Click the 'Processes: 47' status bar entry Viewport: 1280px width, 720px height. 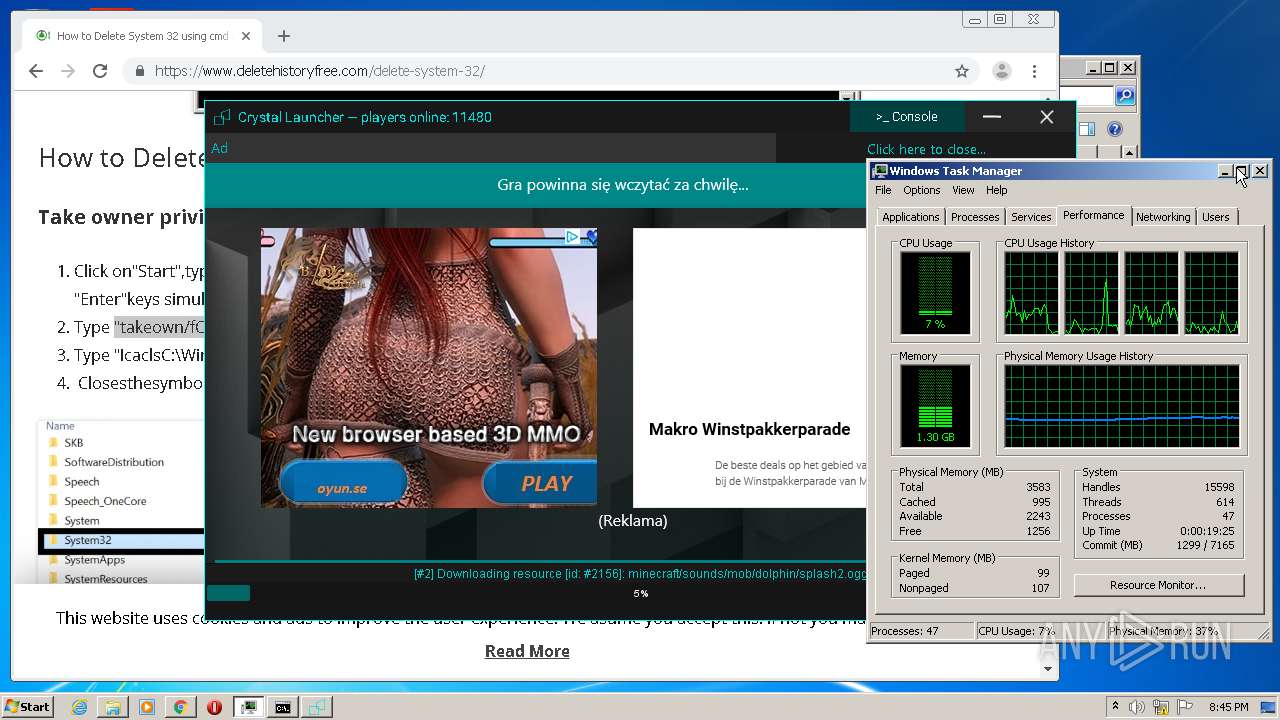(x=921, y=631)
